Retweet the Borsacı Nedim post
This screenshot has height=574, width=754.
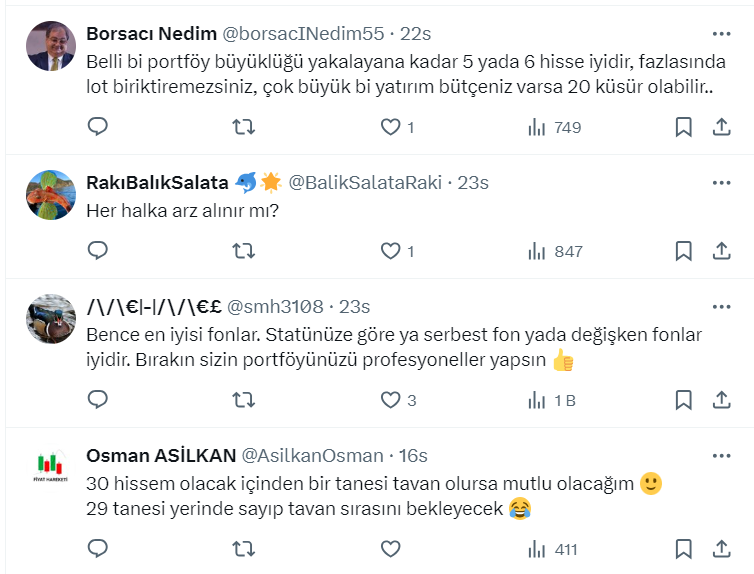[x=243, y=127]
